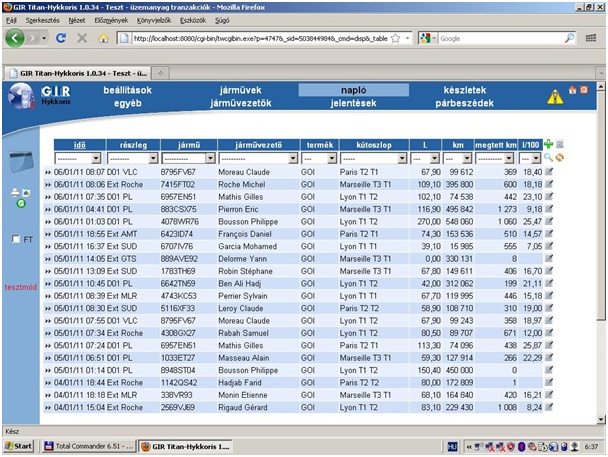The height and width of the screenshot is (457, 608).
Task: Edit the Pierron Eric row
Action: (x=549, y=209)
